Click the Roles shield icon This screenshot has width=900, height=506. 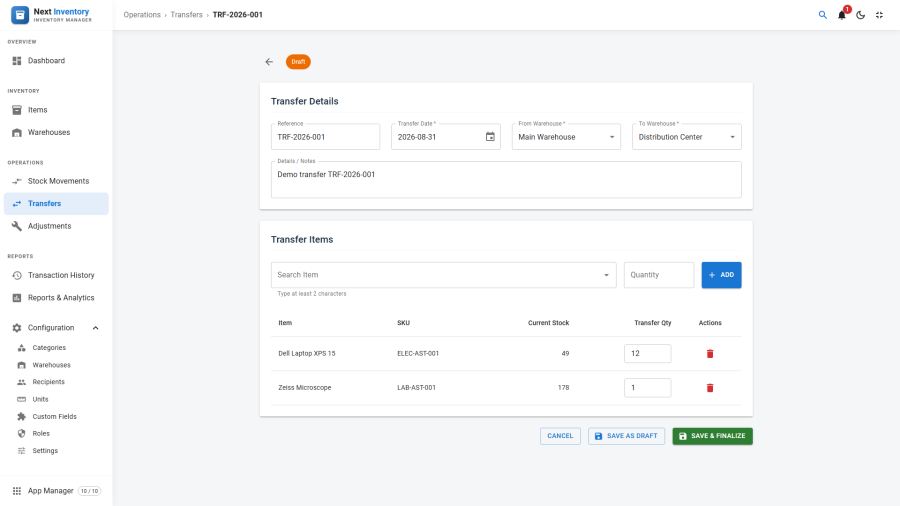click(21, 434)
